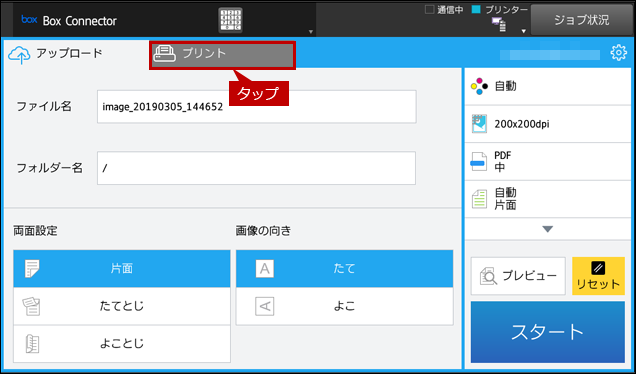Click the reset eraser icon

pyautogui.click(x=598, y=268)
